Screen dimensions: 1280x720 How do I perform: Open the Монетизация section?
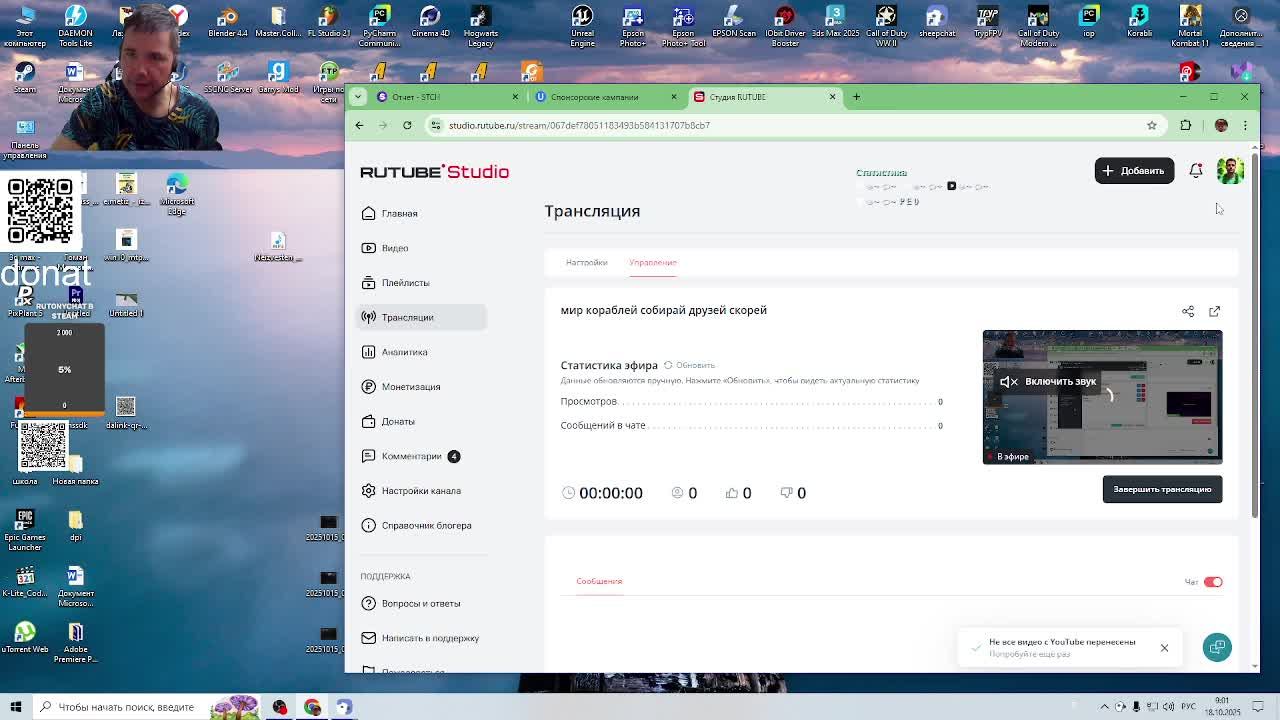(401, 387)
